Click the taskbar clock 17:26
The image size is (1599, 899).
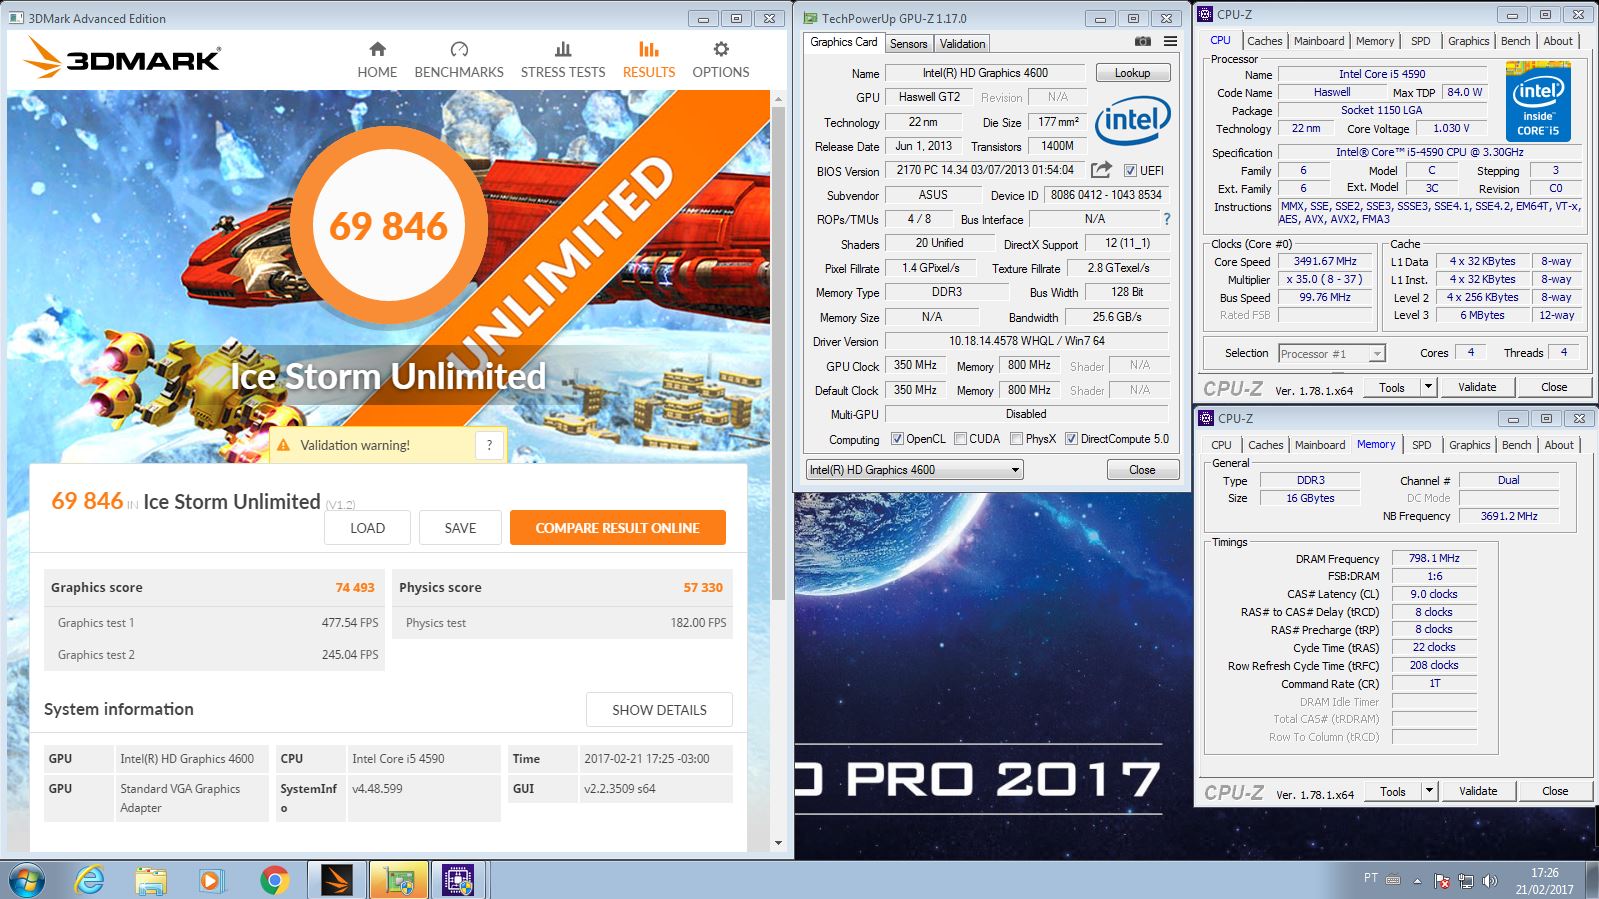(x=1544, y=873)
